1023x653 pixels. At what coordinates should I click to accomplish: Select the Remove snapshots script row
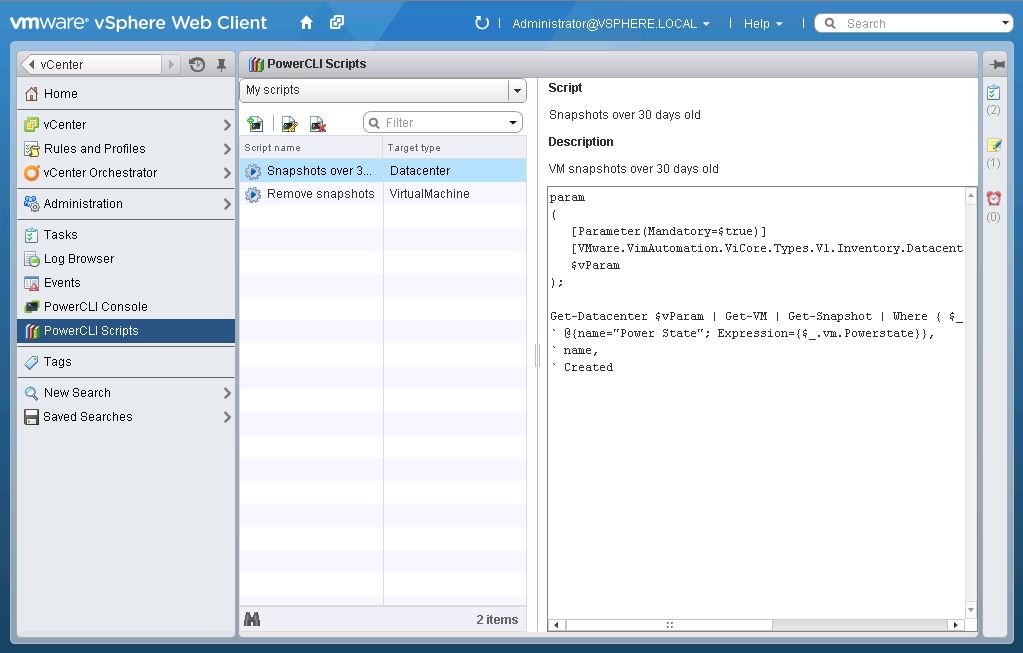(x=383, y=194)
